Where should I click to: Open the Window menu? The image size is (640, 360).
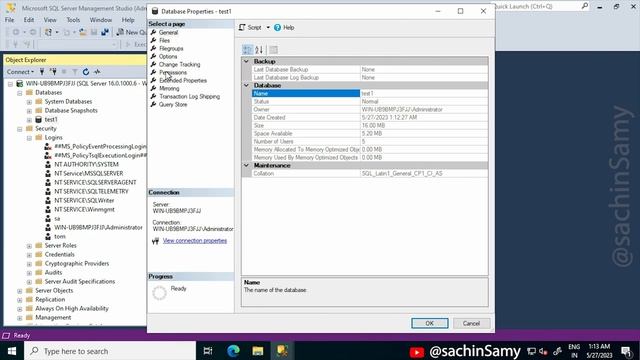point(100,20)
